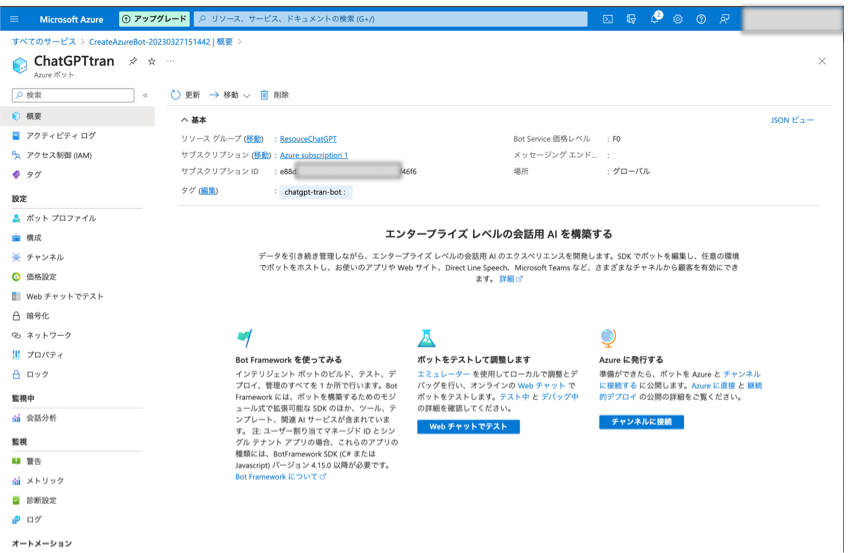
Task: Close the ChatGPTtran blade
Action: (x=822, y=61)
